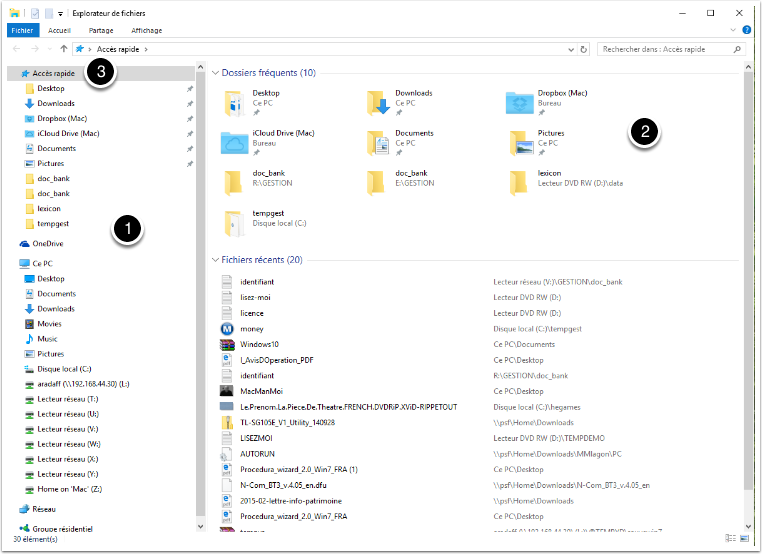Collapse the Dossiers fréquents section
This screenshot has width=762, height=554.
[216, 73]
